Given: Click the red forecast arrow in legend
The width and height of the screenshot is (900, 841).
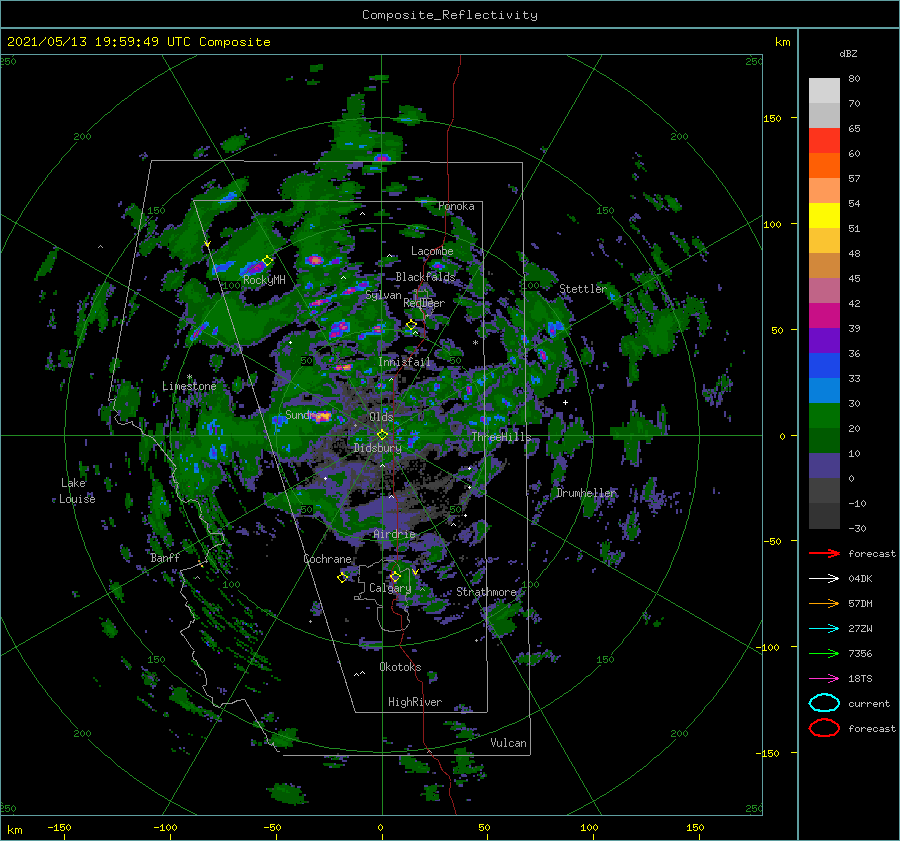Looking at the screenshot, I should pyautogui.click(x=824, y=553).
